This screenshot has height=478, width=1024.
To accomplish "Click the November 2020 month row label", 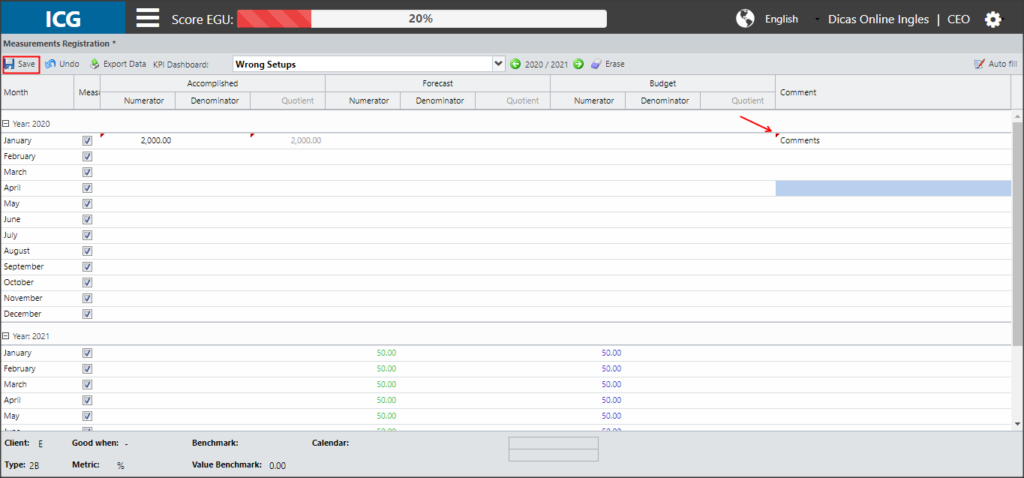I will (23, 298).
